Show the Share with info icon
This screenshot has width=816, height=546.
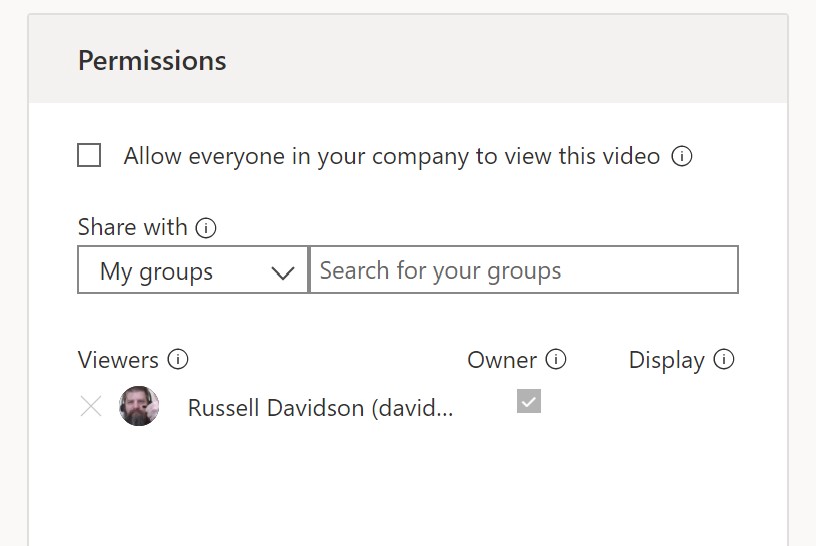point(206,227)
